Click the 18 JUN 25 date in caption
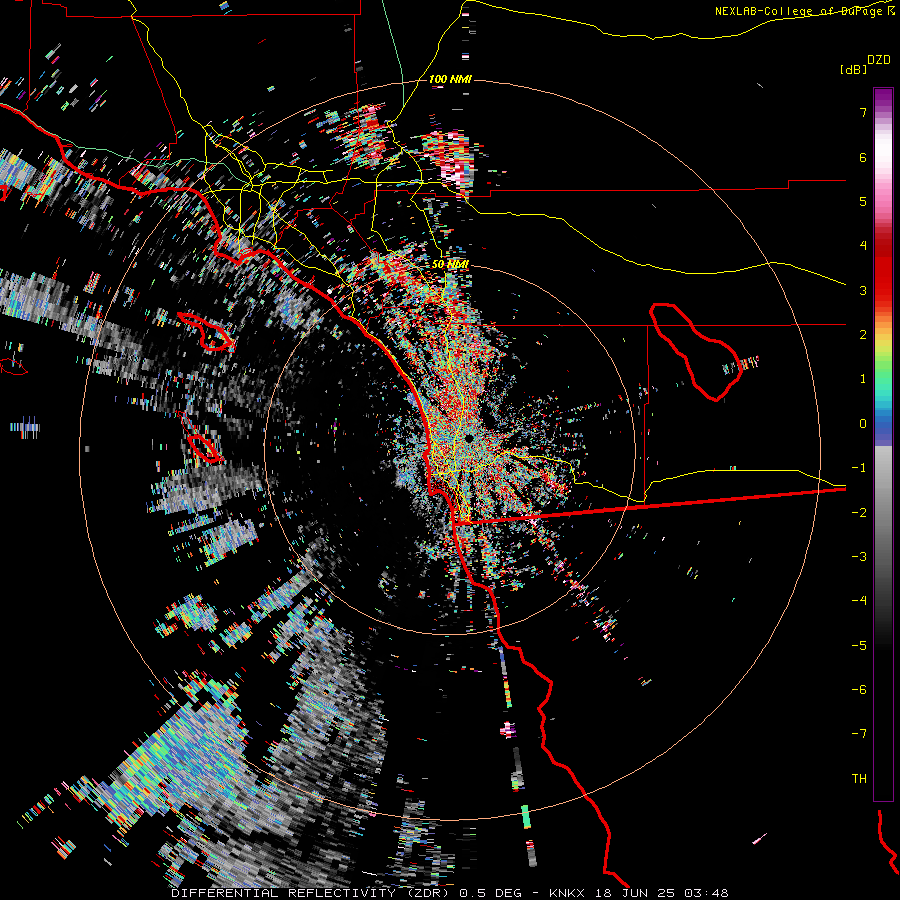Screen dimensions: 900x900 click(634, 893)
